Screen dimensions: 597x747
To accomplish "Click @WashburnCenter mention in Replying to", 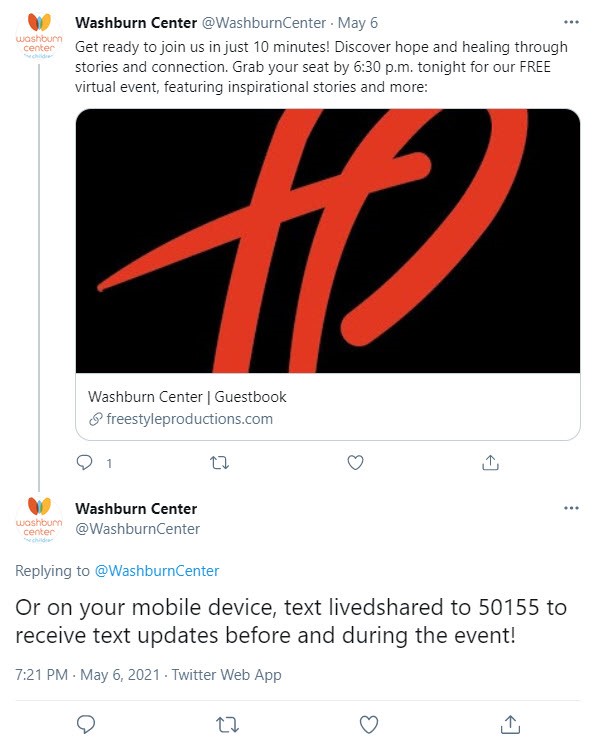I will pyautogui.click(x=157, y=571).
